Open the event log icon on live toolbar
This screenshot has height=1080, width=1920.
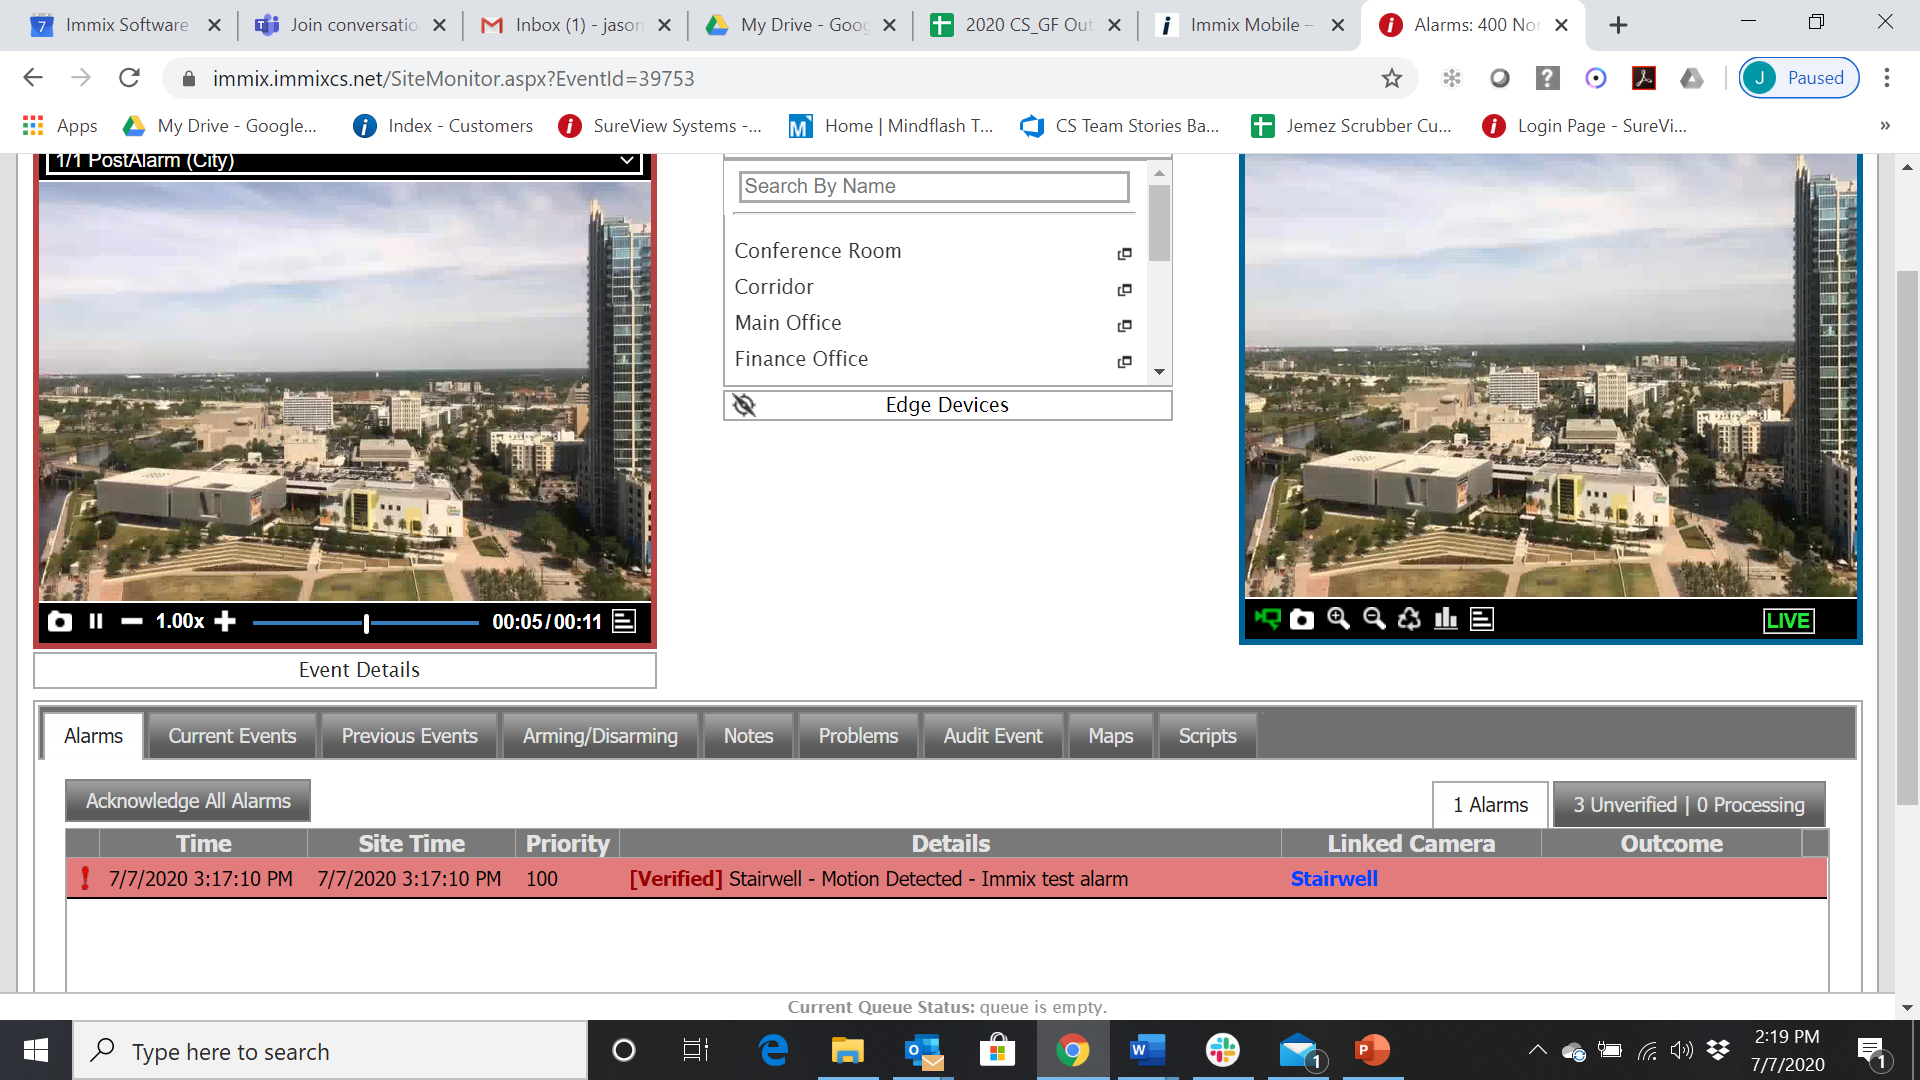[x=1481, y=620]
